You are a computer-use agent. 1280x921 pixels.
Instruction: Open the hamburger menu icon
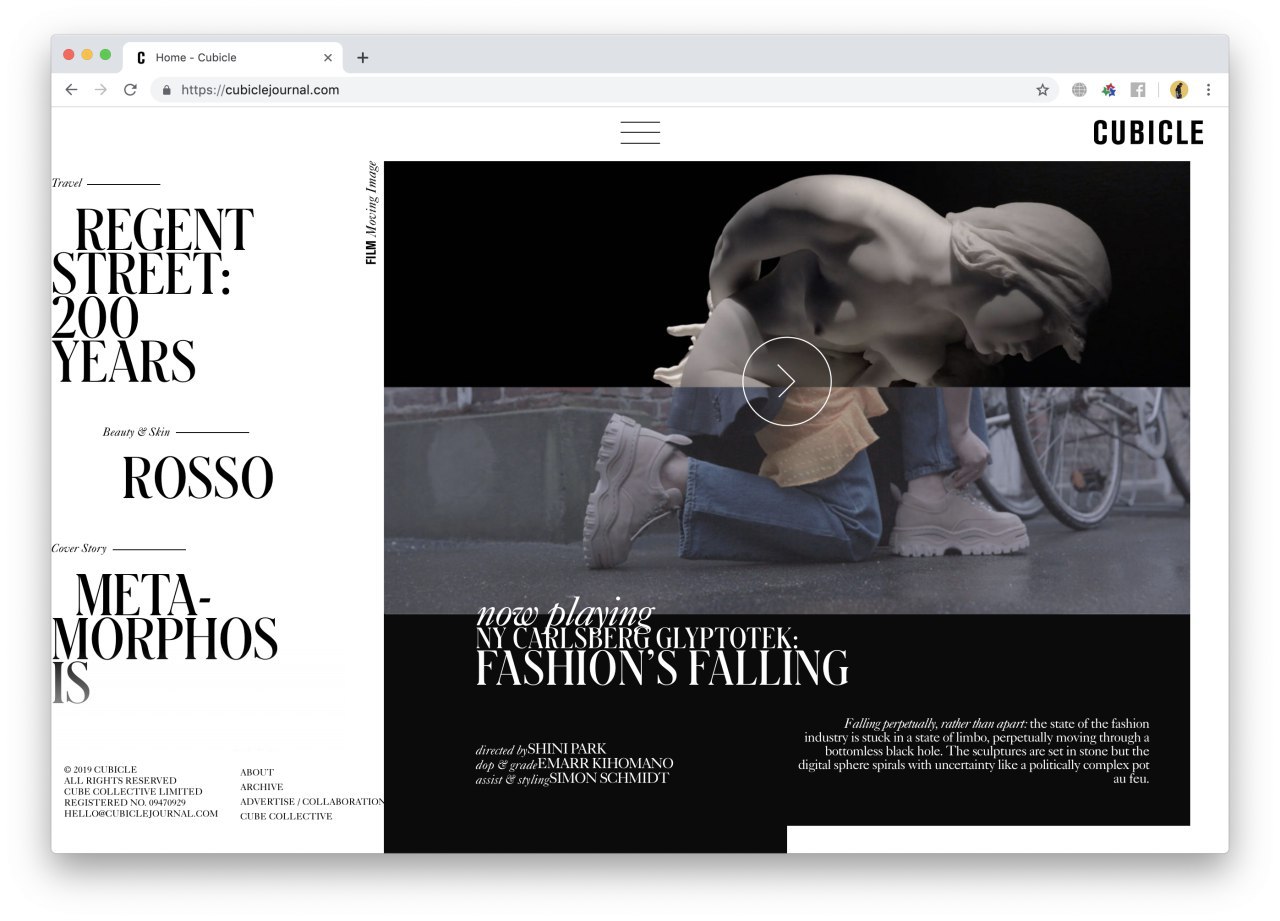point(640,133)
